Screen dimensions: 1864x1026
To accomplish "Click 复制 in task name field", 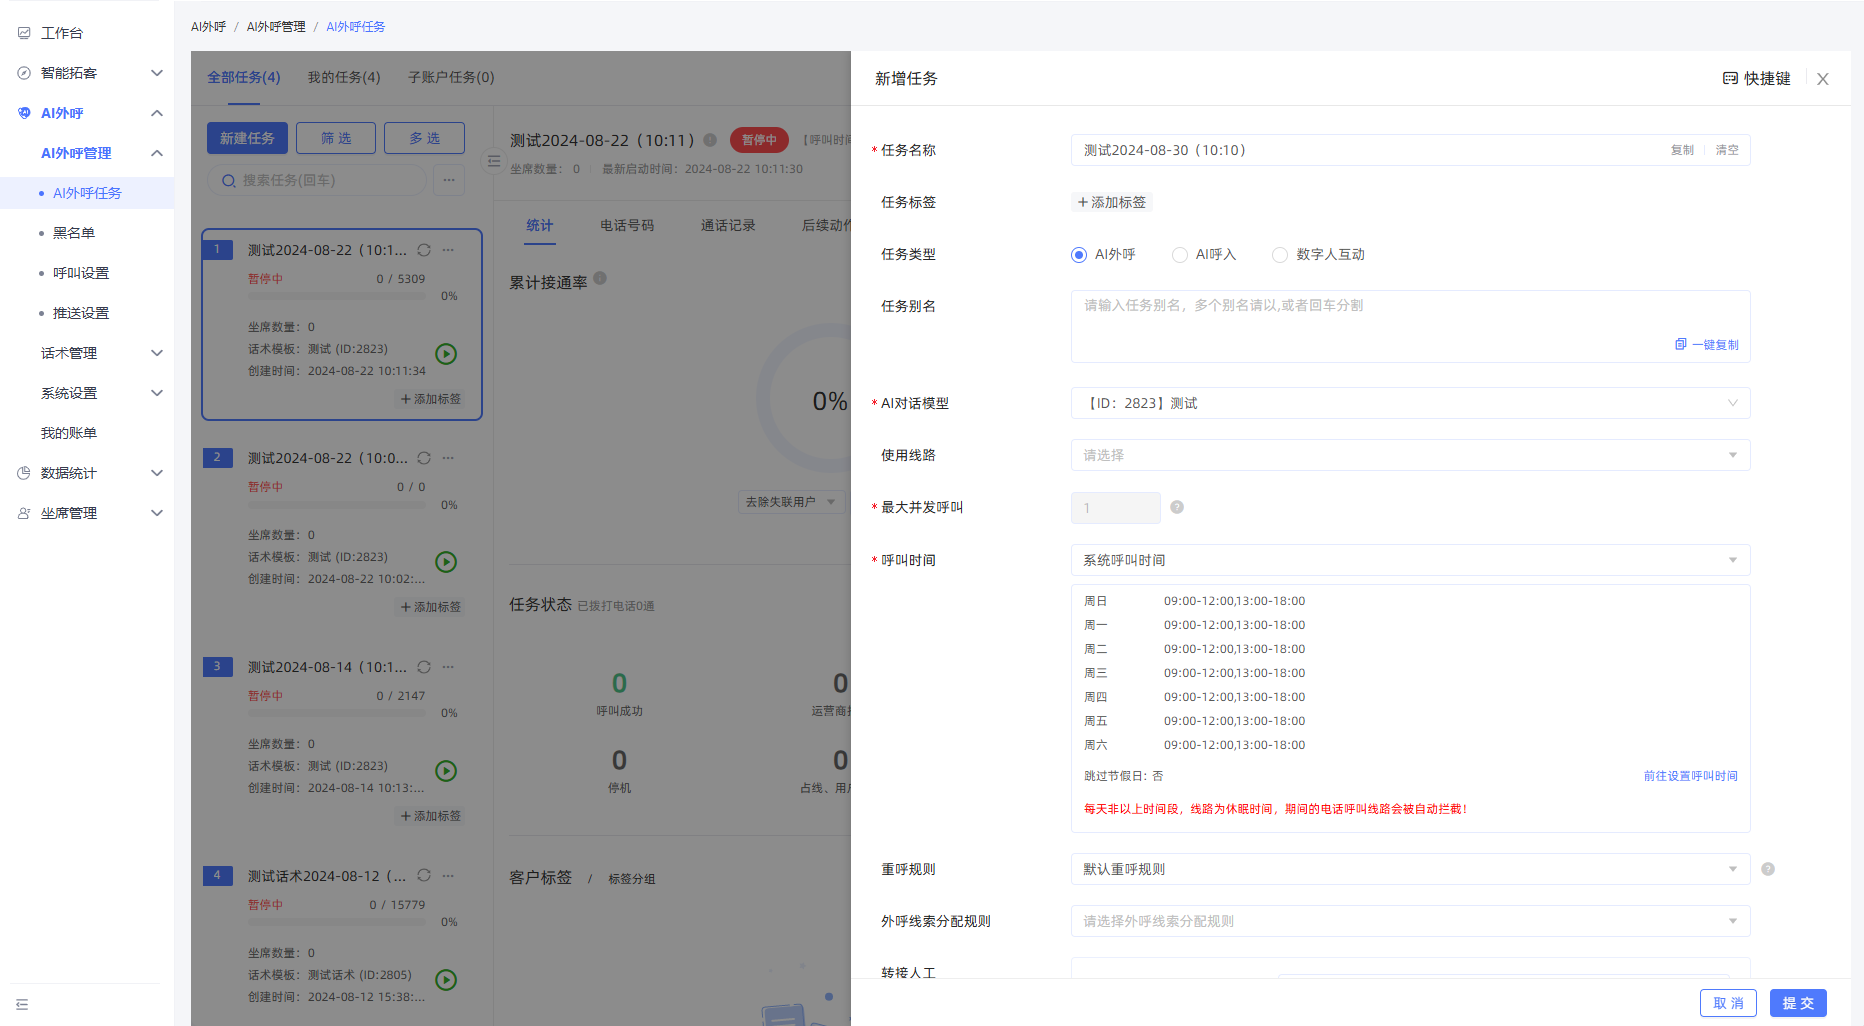I will [x=1682, y=150].
